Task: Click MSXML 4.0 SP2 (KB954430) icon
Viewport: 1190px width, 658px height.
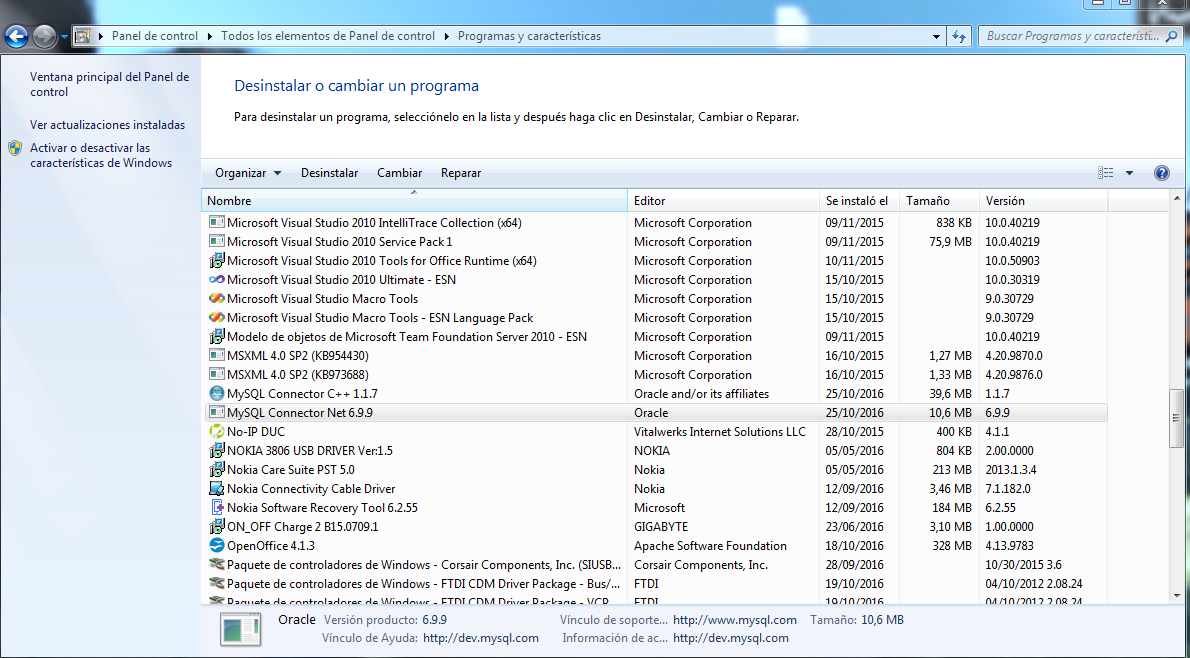Action: click(x=216, y=356)
